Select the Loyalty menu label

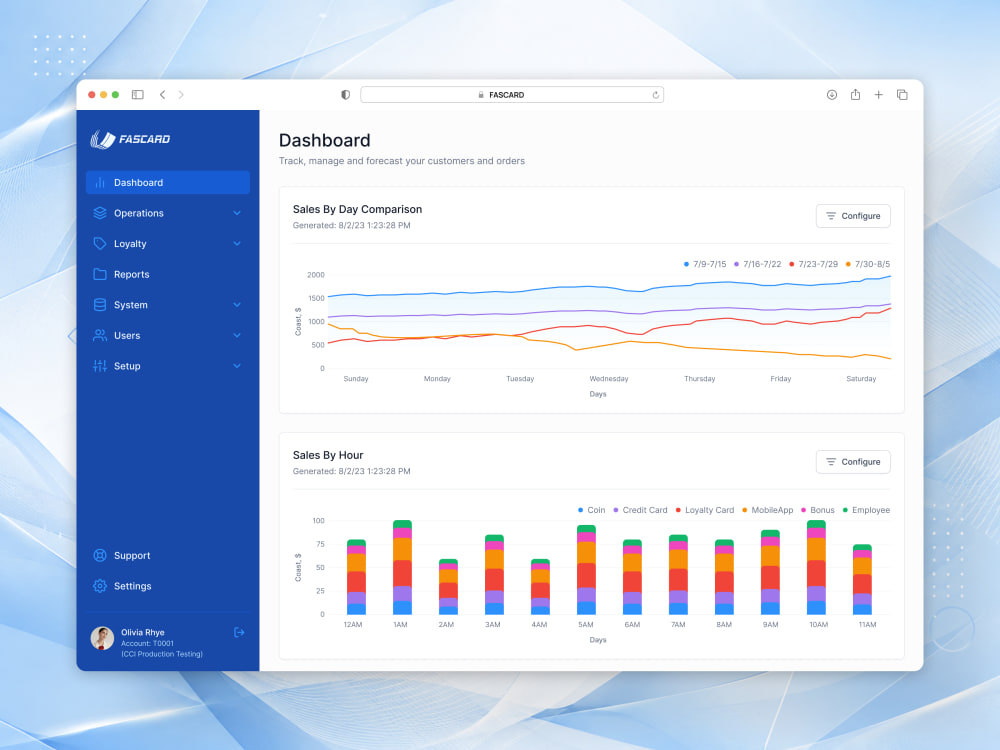coord(130,244)
